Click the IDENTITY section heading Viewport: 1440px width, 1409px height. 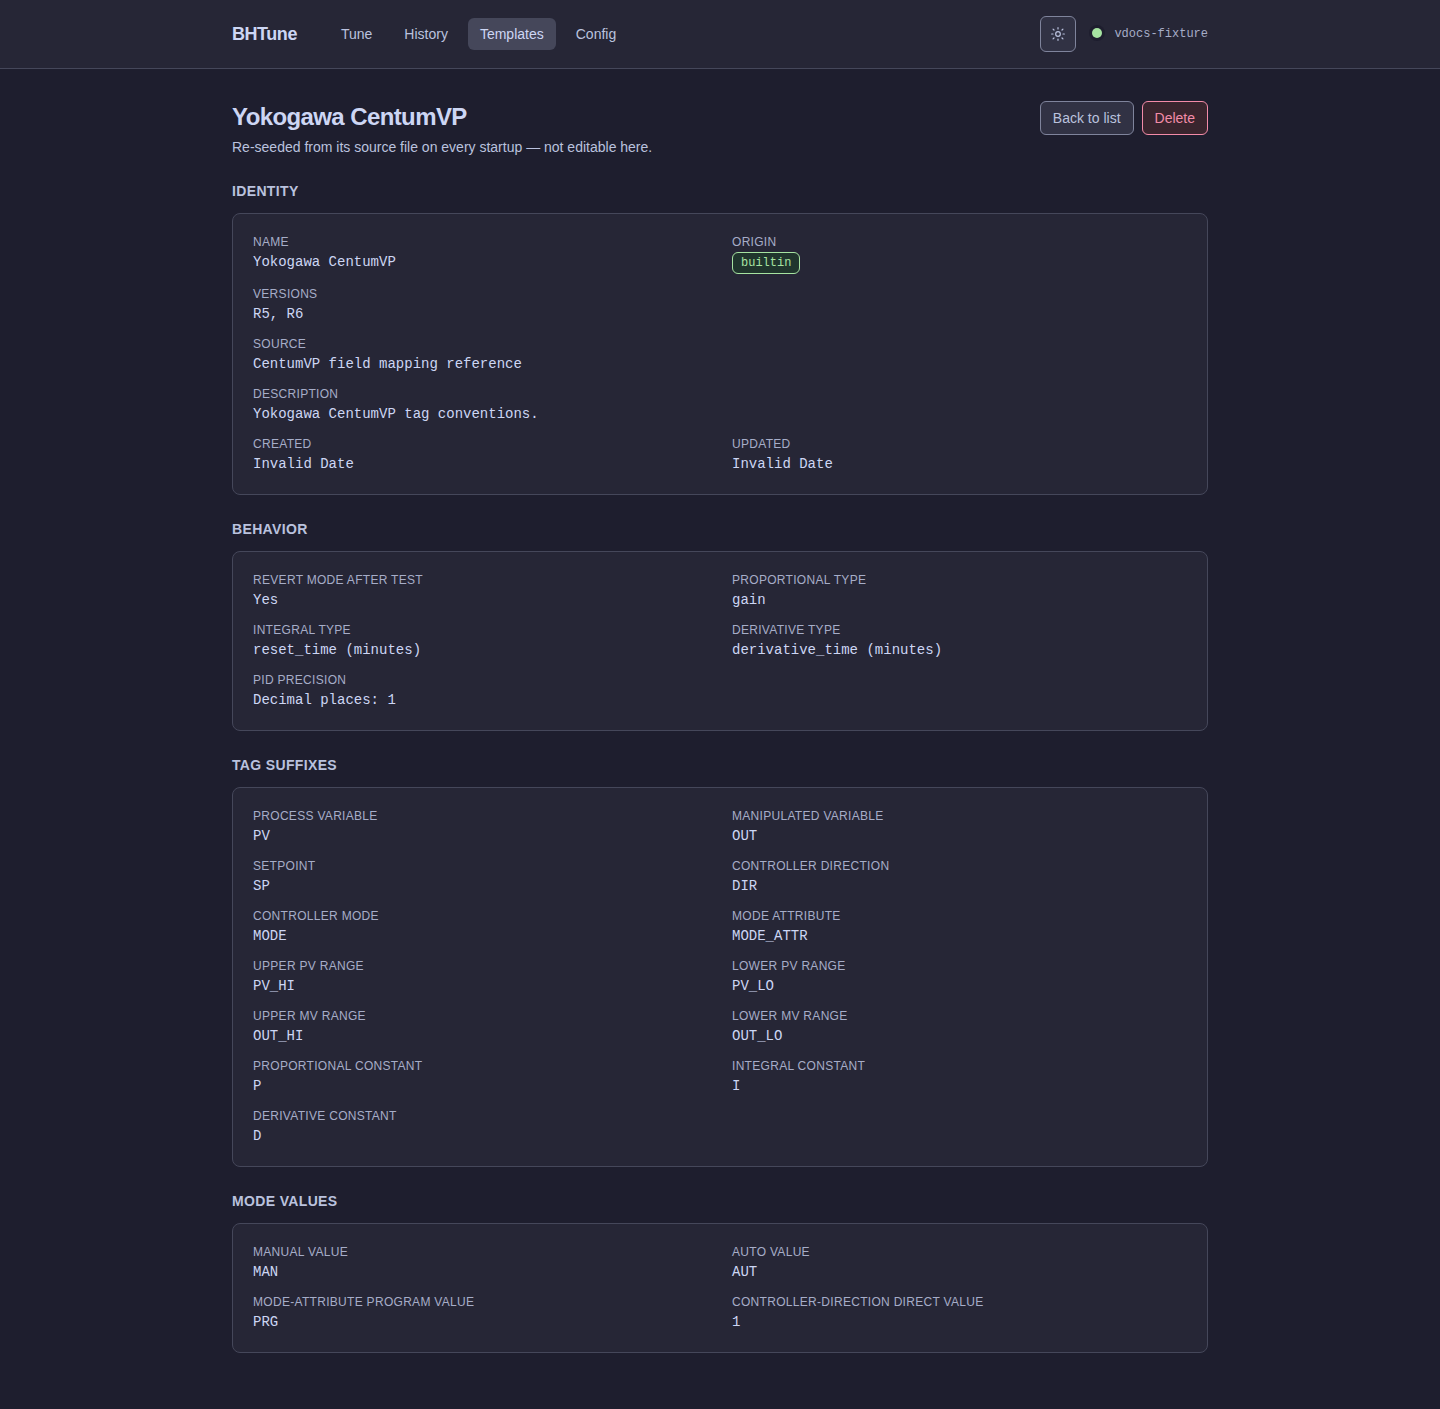click(265, 191)
